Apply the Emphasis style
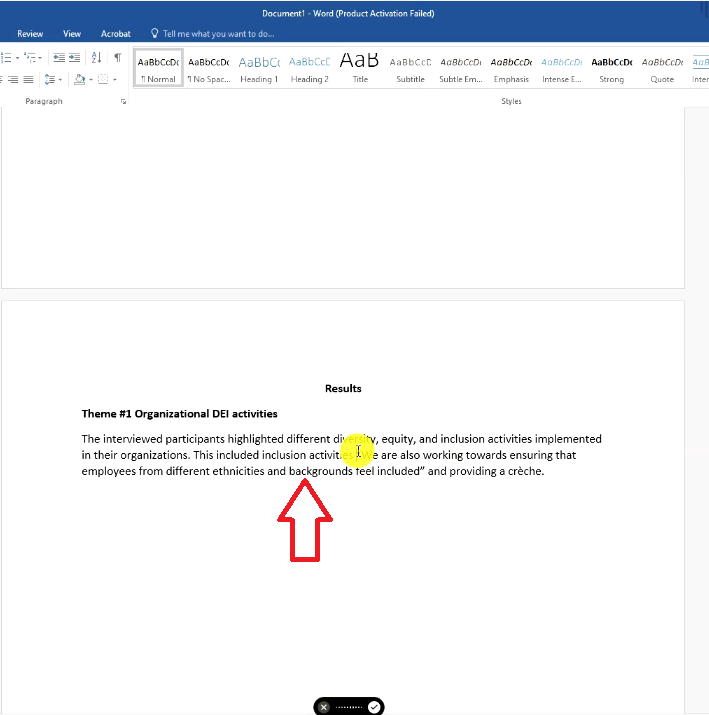Viewport: 709px width, 715px height. tap(511, 68)
